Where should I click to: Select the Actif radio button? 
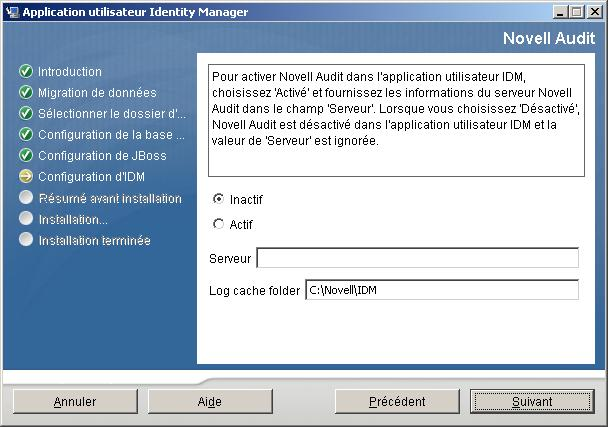click(x=219, y=224)
